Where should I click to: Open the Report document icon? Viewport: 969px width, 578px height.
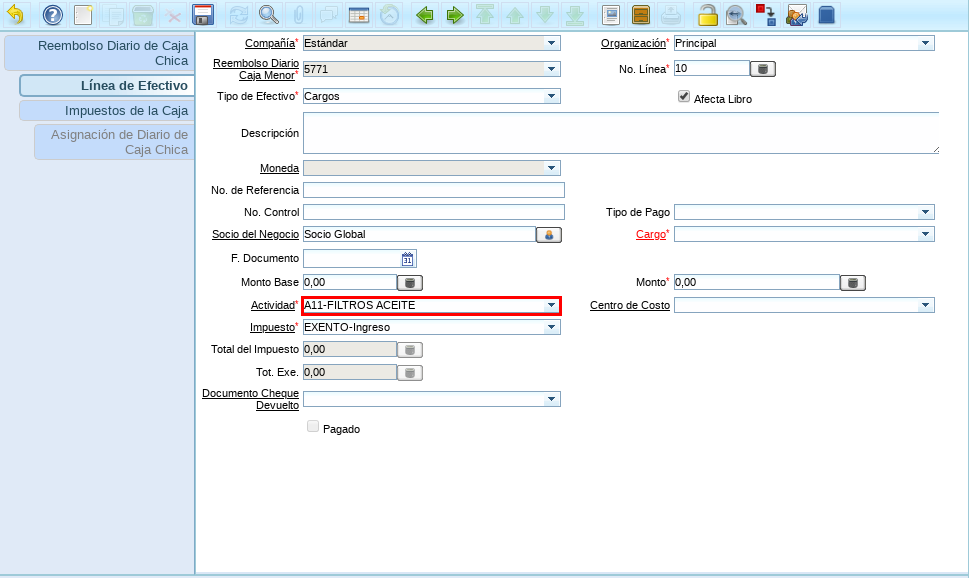pyautogui.click(x=611, y=14)
